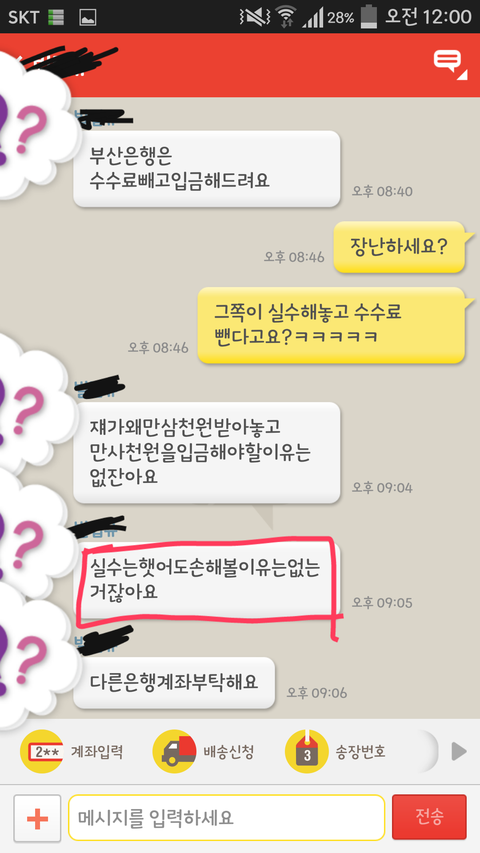Viewport: 480px width, 853px height.
Task: Tap the 부산은행은 수수료빼고 message bubble
Action: pyautogui.click(x=207, y=169)
